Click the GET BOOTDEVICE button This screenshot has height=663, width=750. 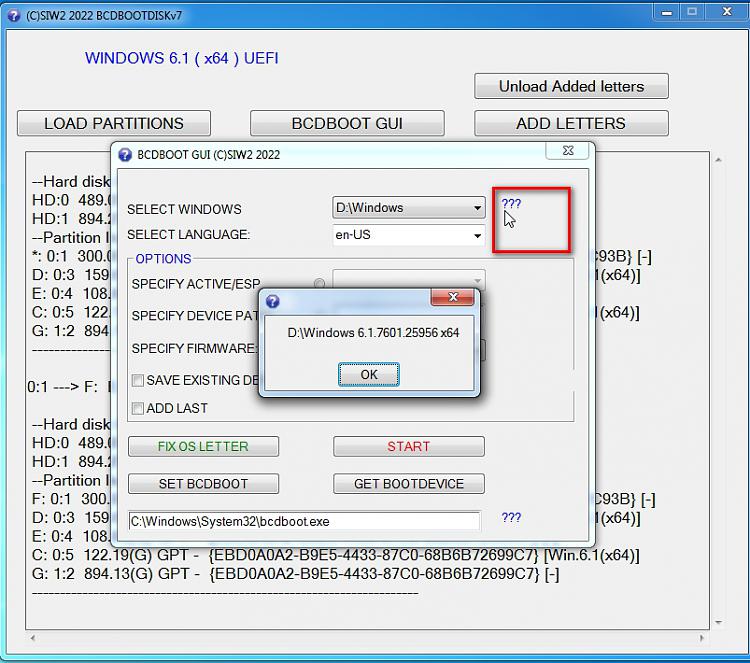(x=408, y=484)
